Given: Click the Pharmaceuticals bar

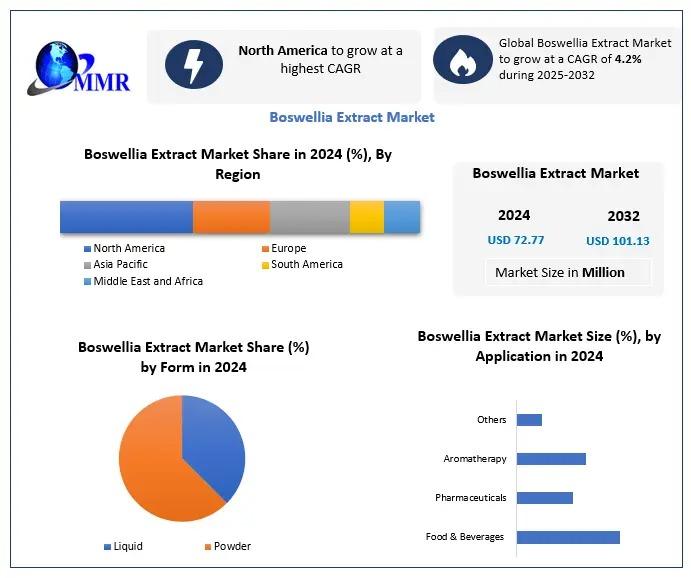Looking at the screenshot, I should tap(545, 498).
